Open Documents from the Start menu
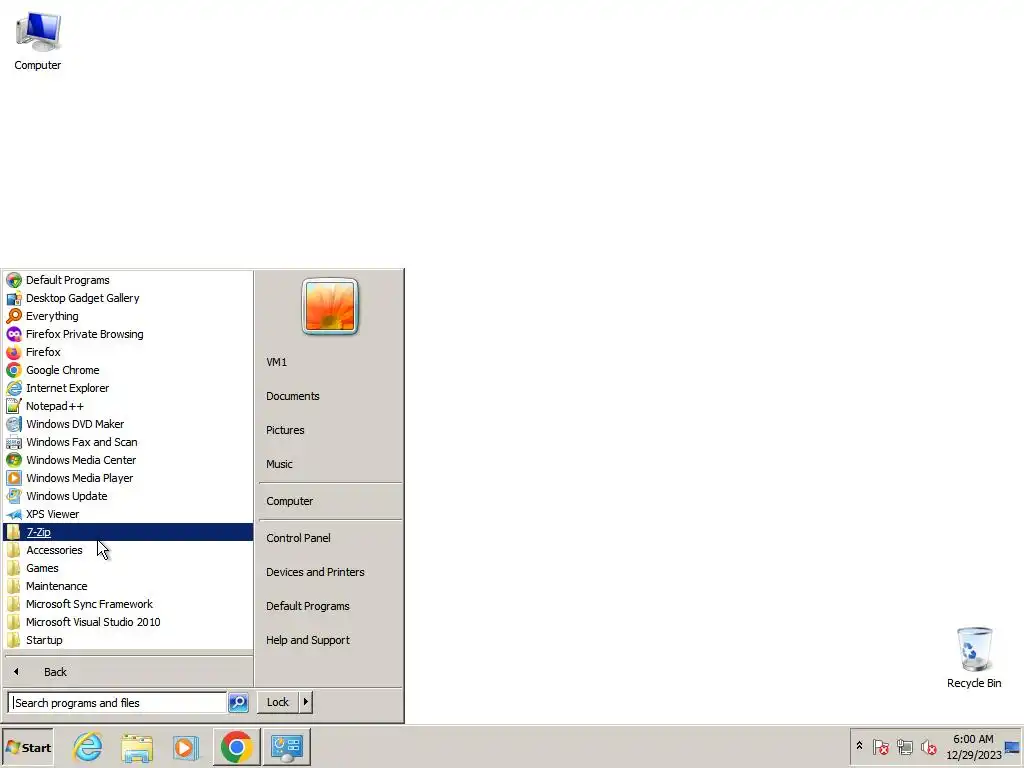This screenshot has height=768, width=1024. [330, 396]
